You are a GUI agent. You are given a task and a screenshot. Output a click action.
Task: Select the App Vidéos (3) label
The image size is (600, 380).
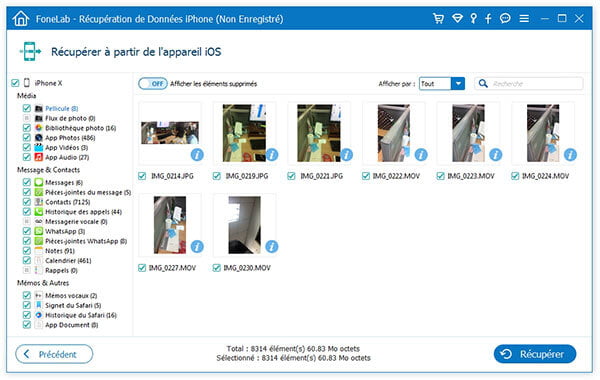pos(67,147)
